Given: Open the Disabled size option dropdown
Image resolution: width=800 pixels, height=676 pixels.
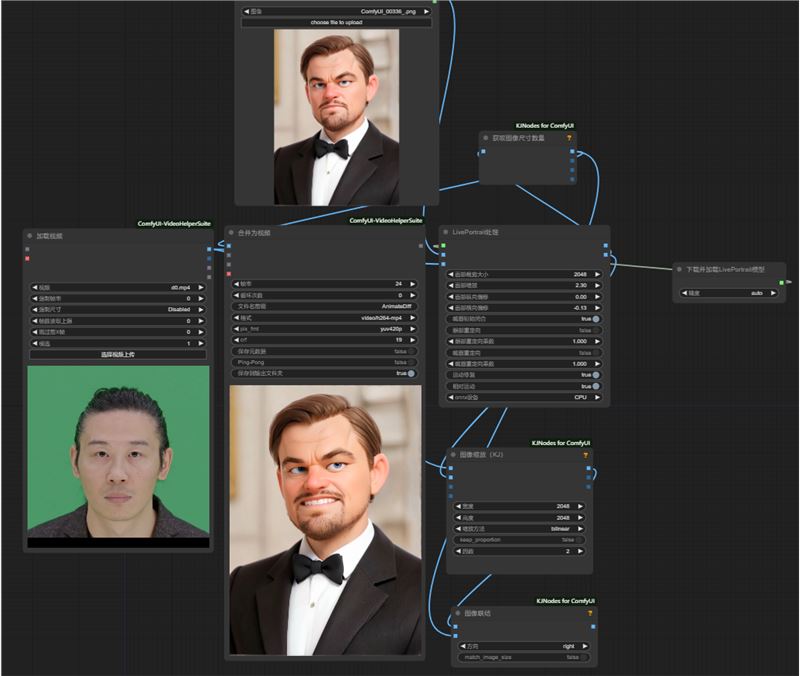Looking at the screenshot, I should pyautogui.click(x=118, y=310).
